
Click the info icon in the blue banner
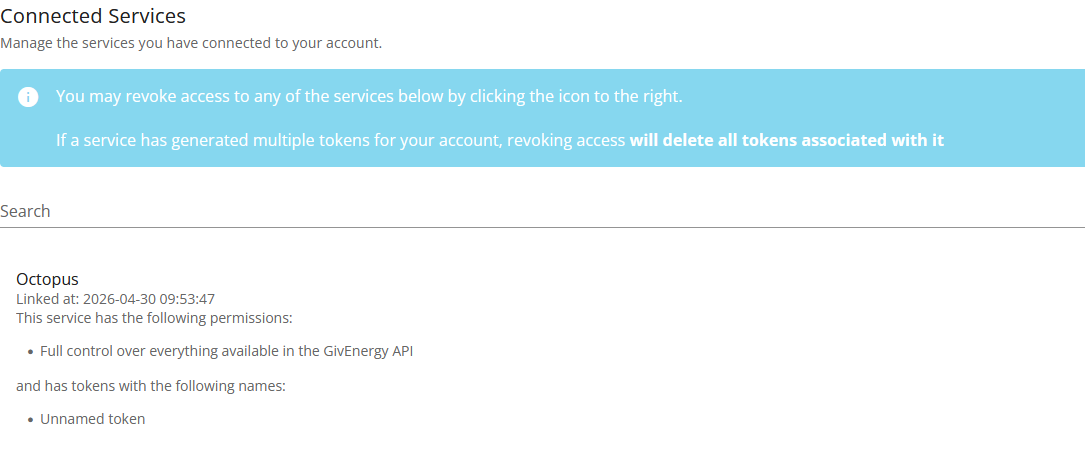28,97
